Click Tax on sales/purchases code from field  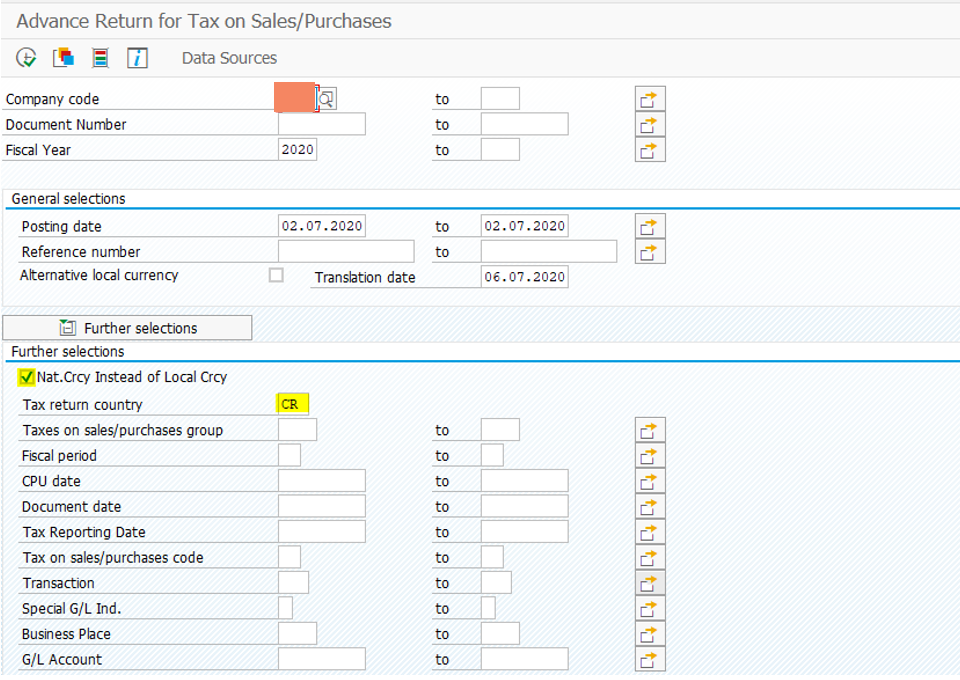point(290,557)
